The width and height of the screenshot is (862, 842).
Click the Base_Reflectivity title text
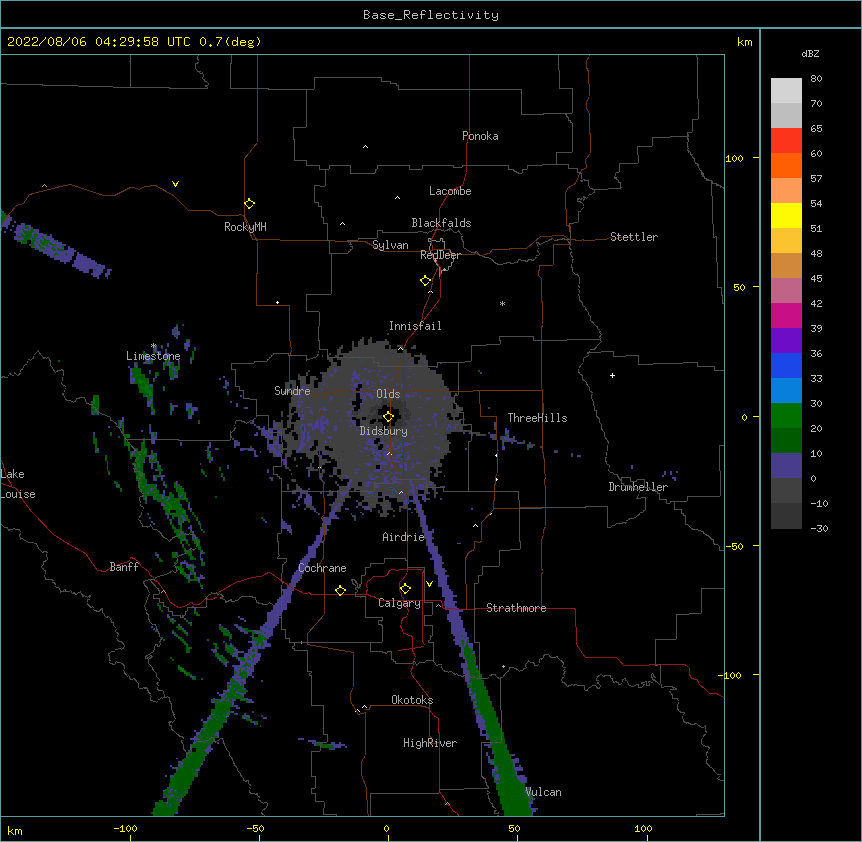(431, 15)
